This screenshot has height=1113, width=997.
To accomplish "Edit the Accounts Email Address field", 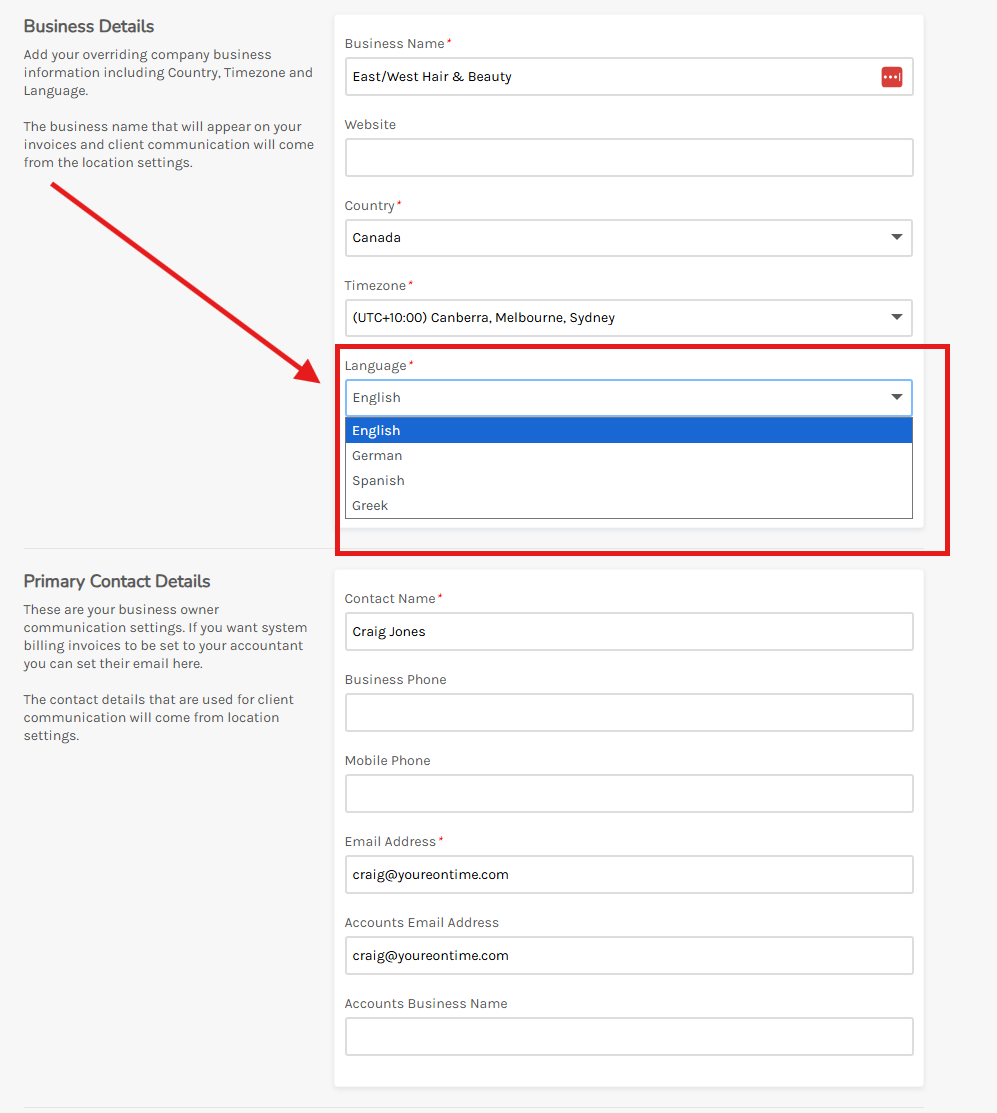I will (x=629, y=955).
